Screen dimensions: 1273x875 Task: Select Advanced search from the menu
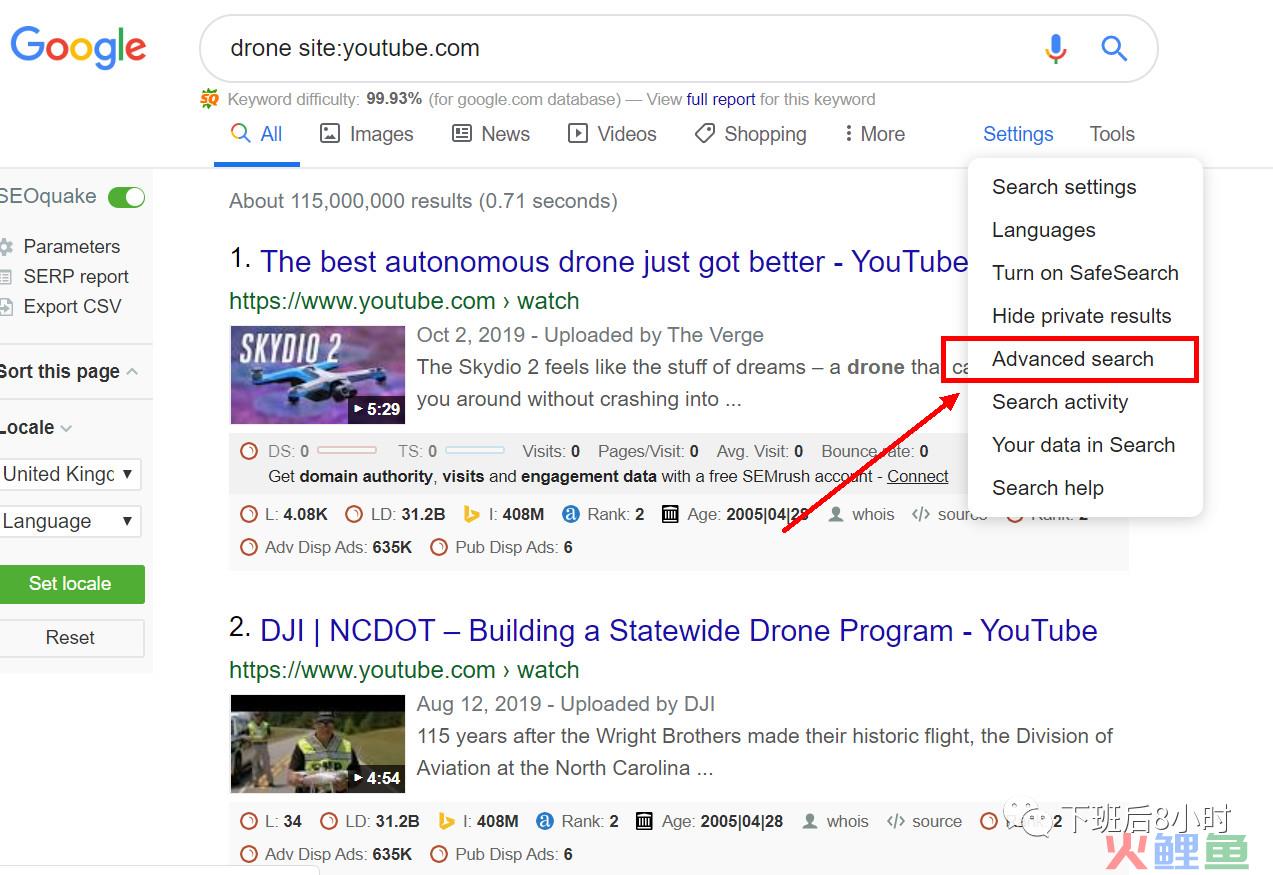point(1072,359)
